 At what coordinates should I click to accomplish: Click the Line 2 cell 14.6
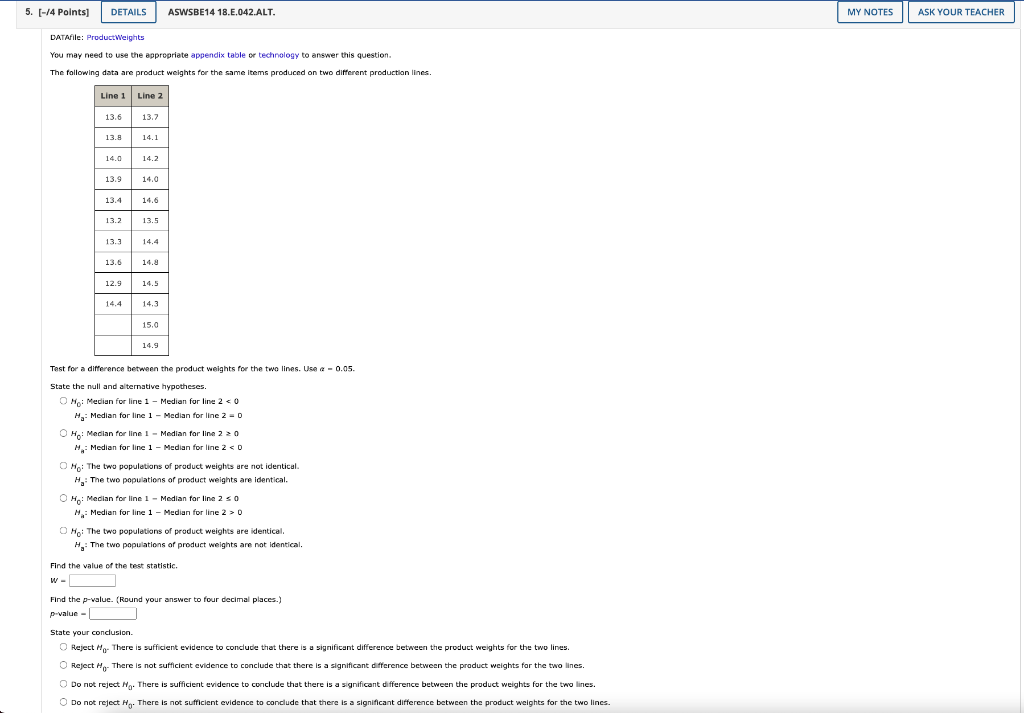click(150, 200)
